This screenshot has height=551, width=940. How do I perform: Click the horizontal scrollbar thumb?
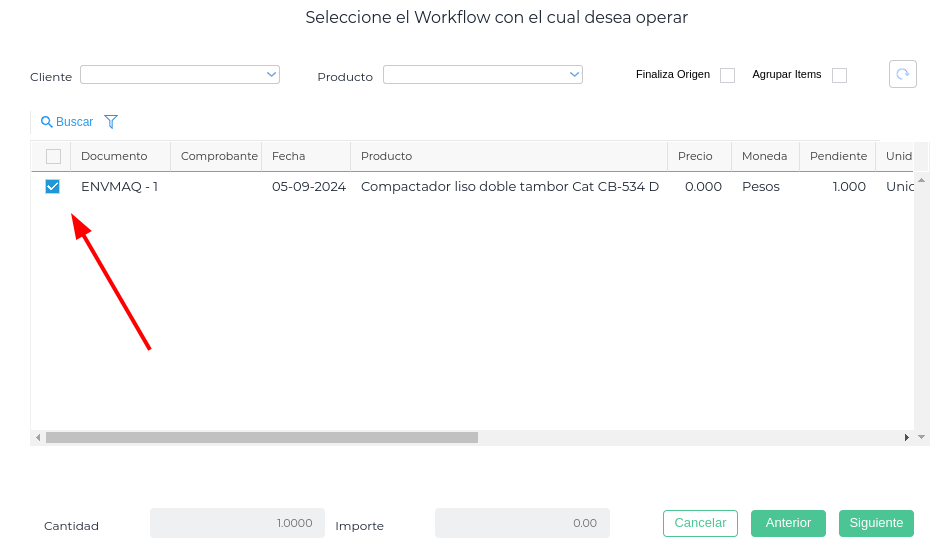262,437
